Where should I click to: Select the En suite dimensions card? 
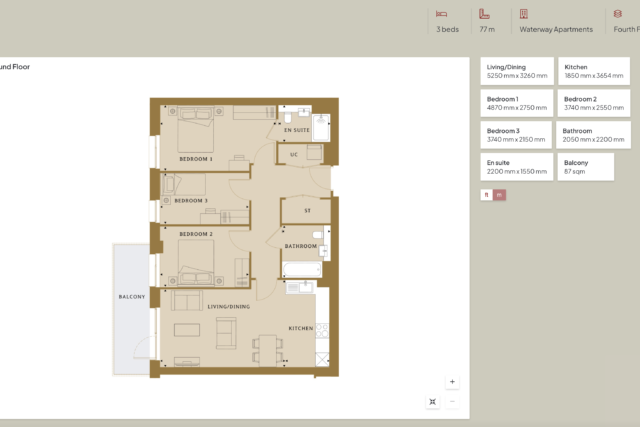517,166
